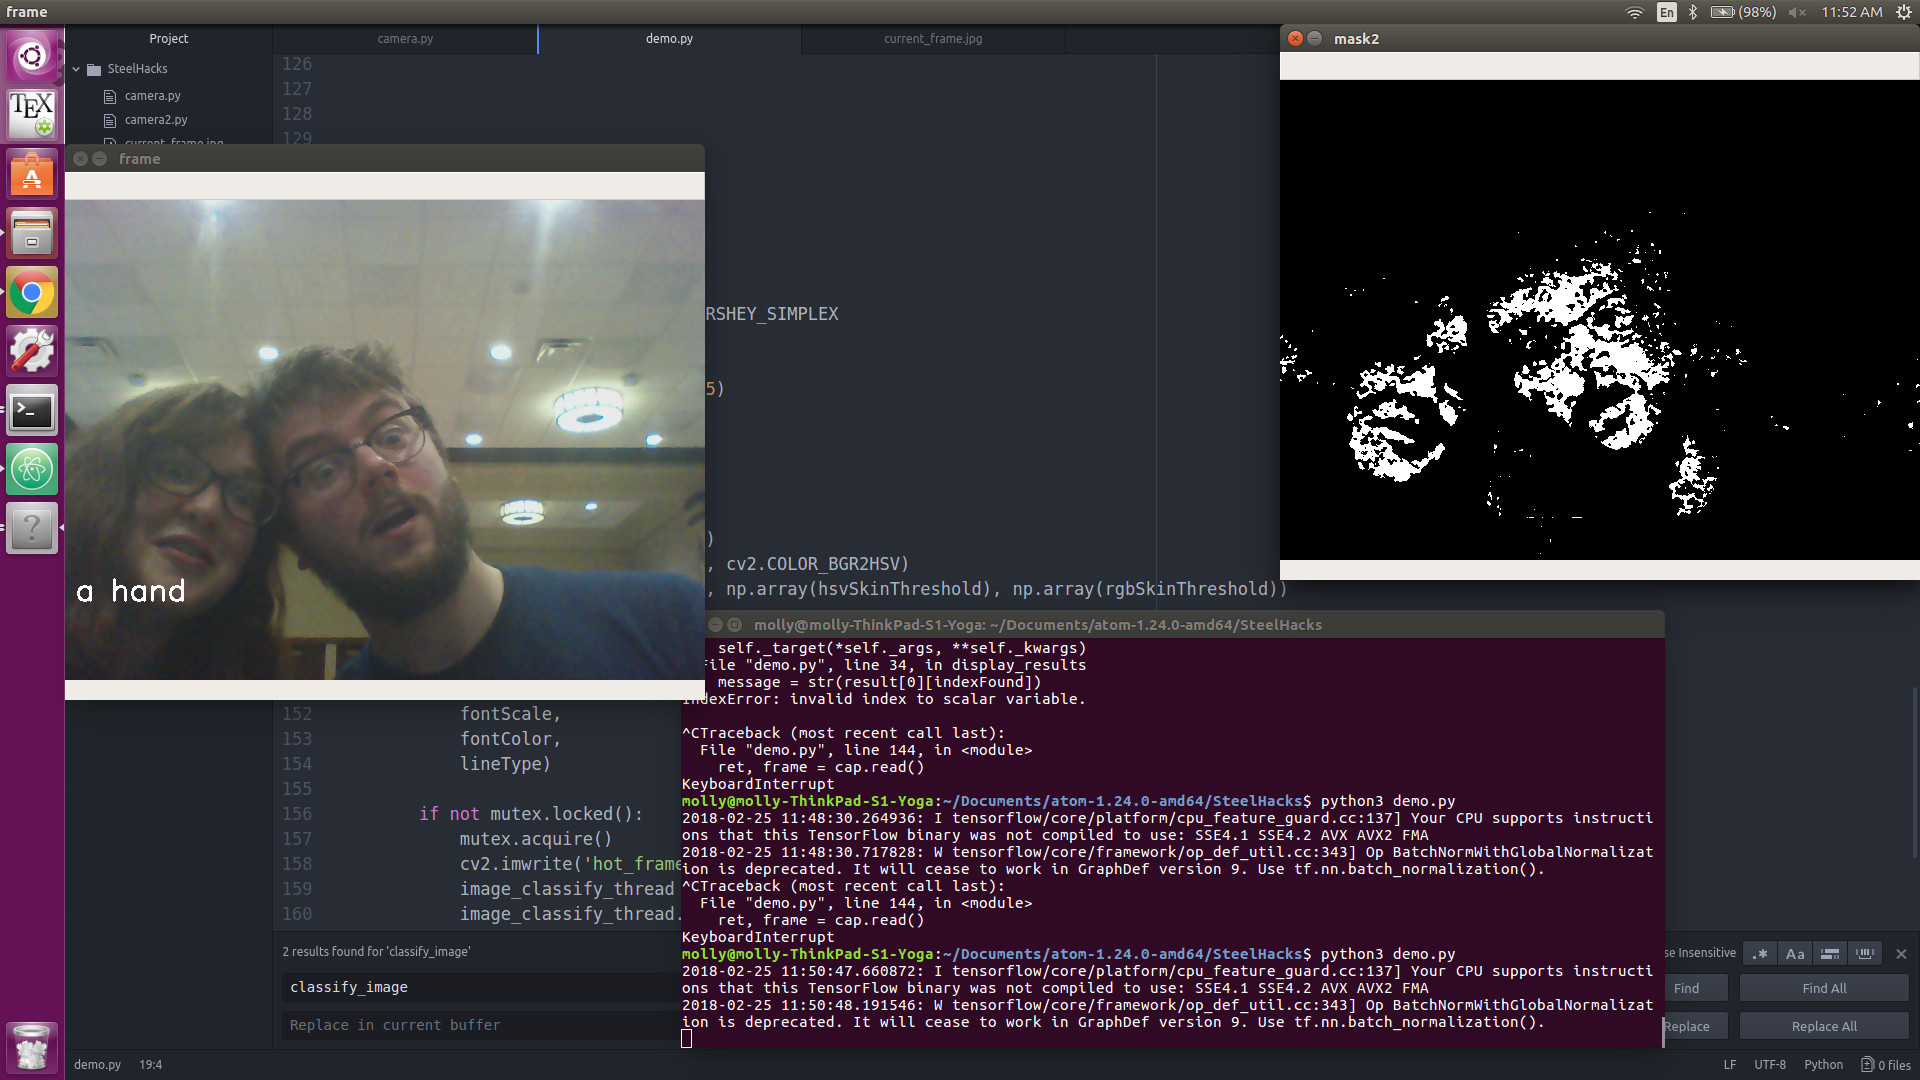
Task: Switch to the camera.py tab
Action: point(405,39)
